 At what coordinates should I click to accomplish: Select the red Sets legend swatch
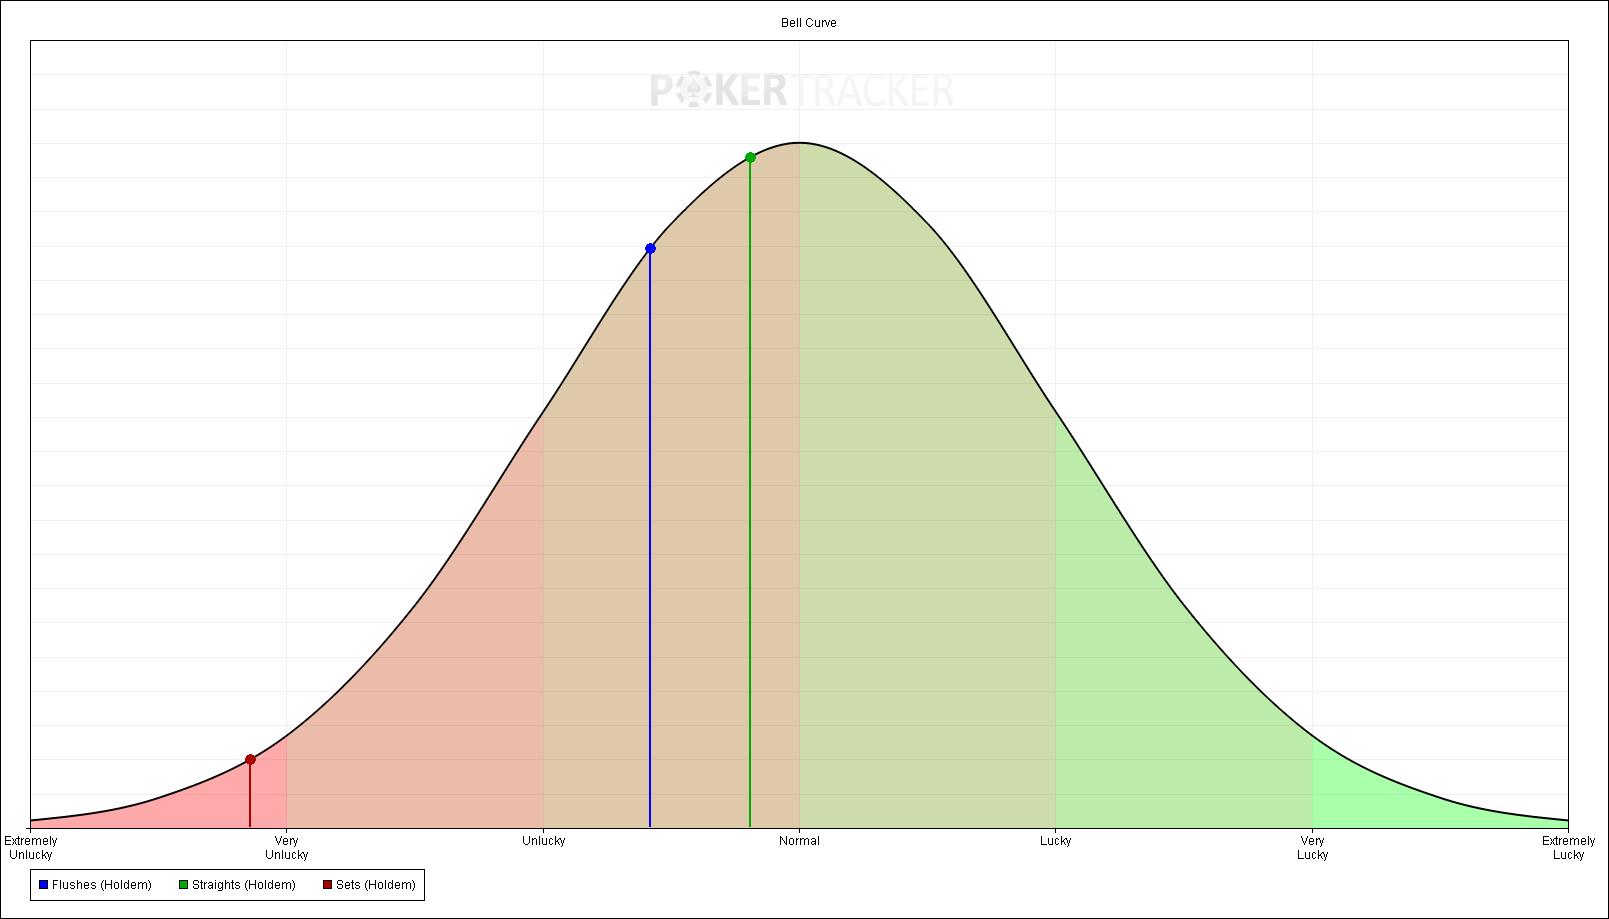[x=327, y=885]
